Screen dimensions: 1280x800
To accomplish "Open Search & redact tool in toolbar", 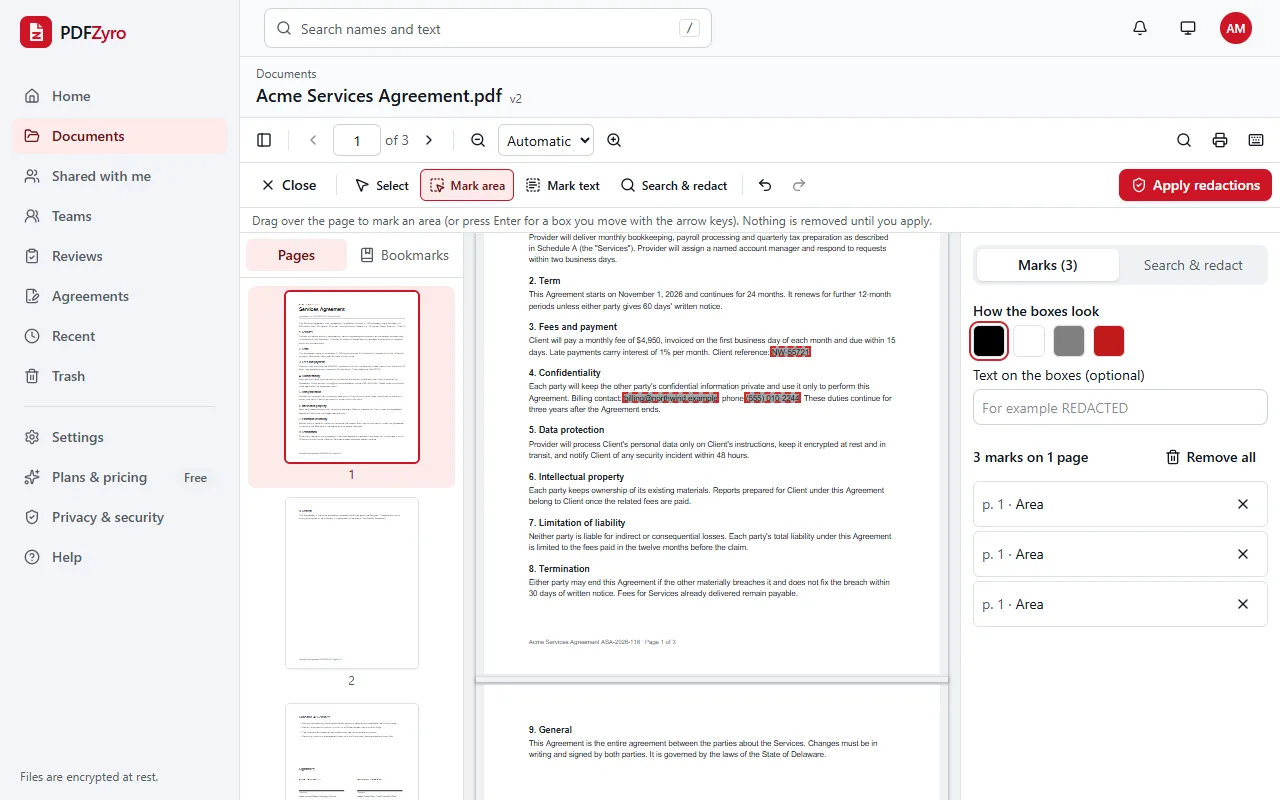I will point(674,185).
